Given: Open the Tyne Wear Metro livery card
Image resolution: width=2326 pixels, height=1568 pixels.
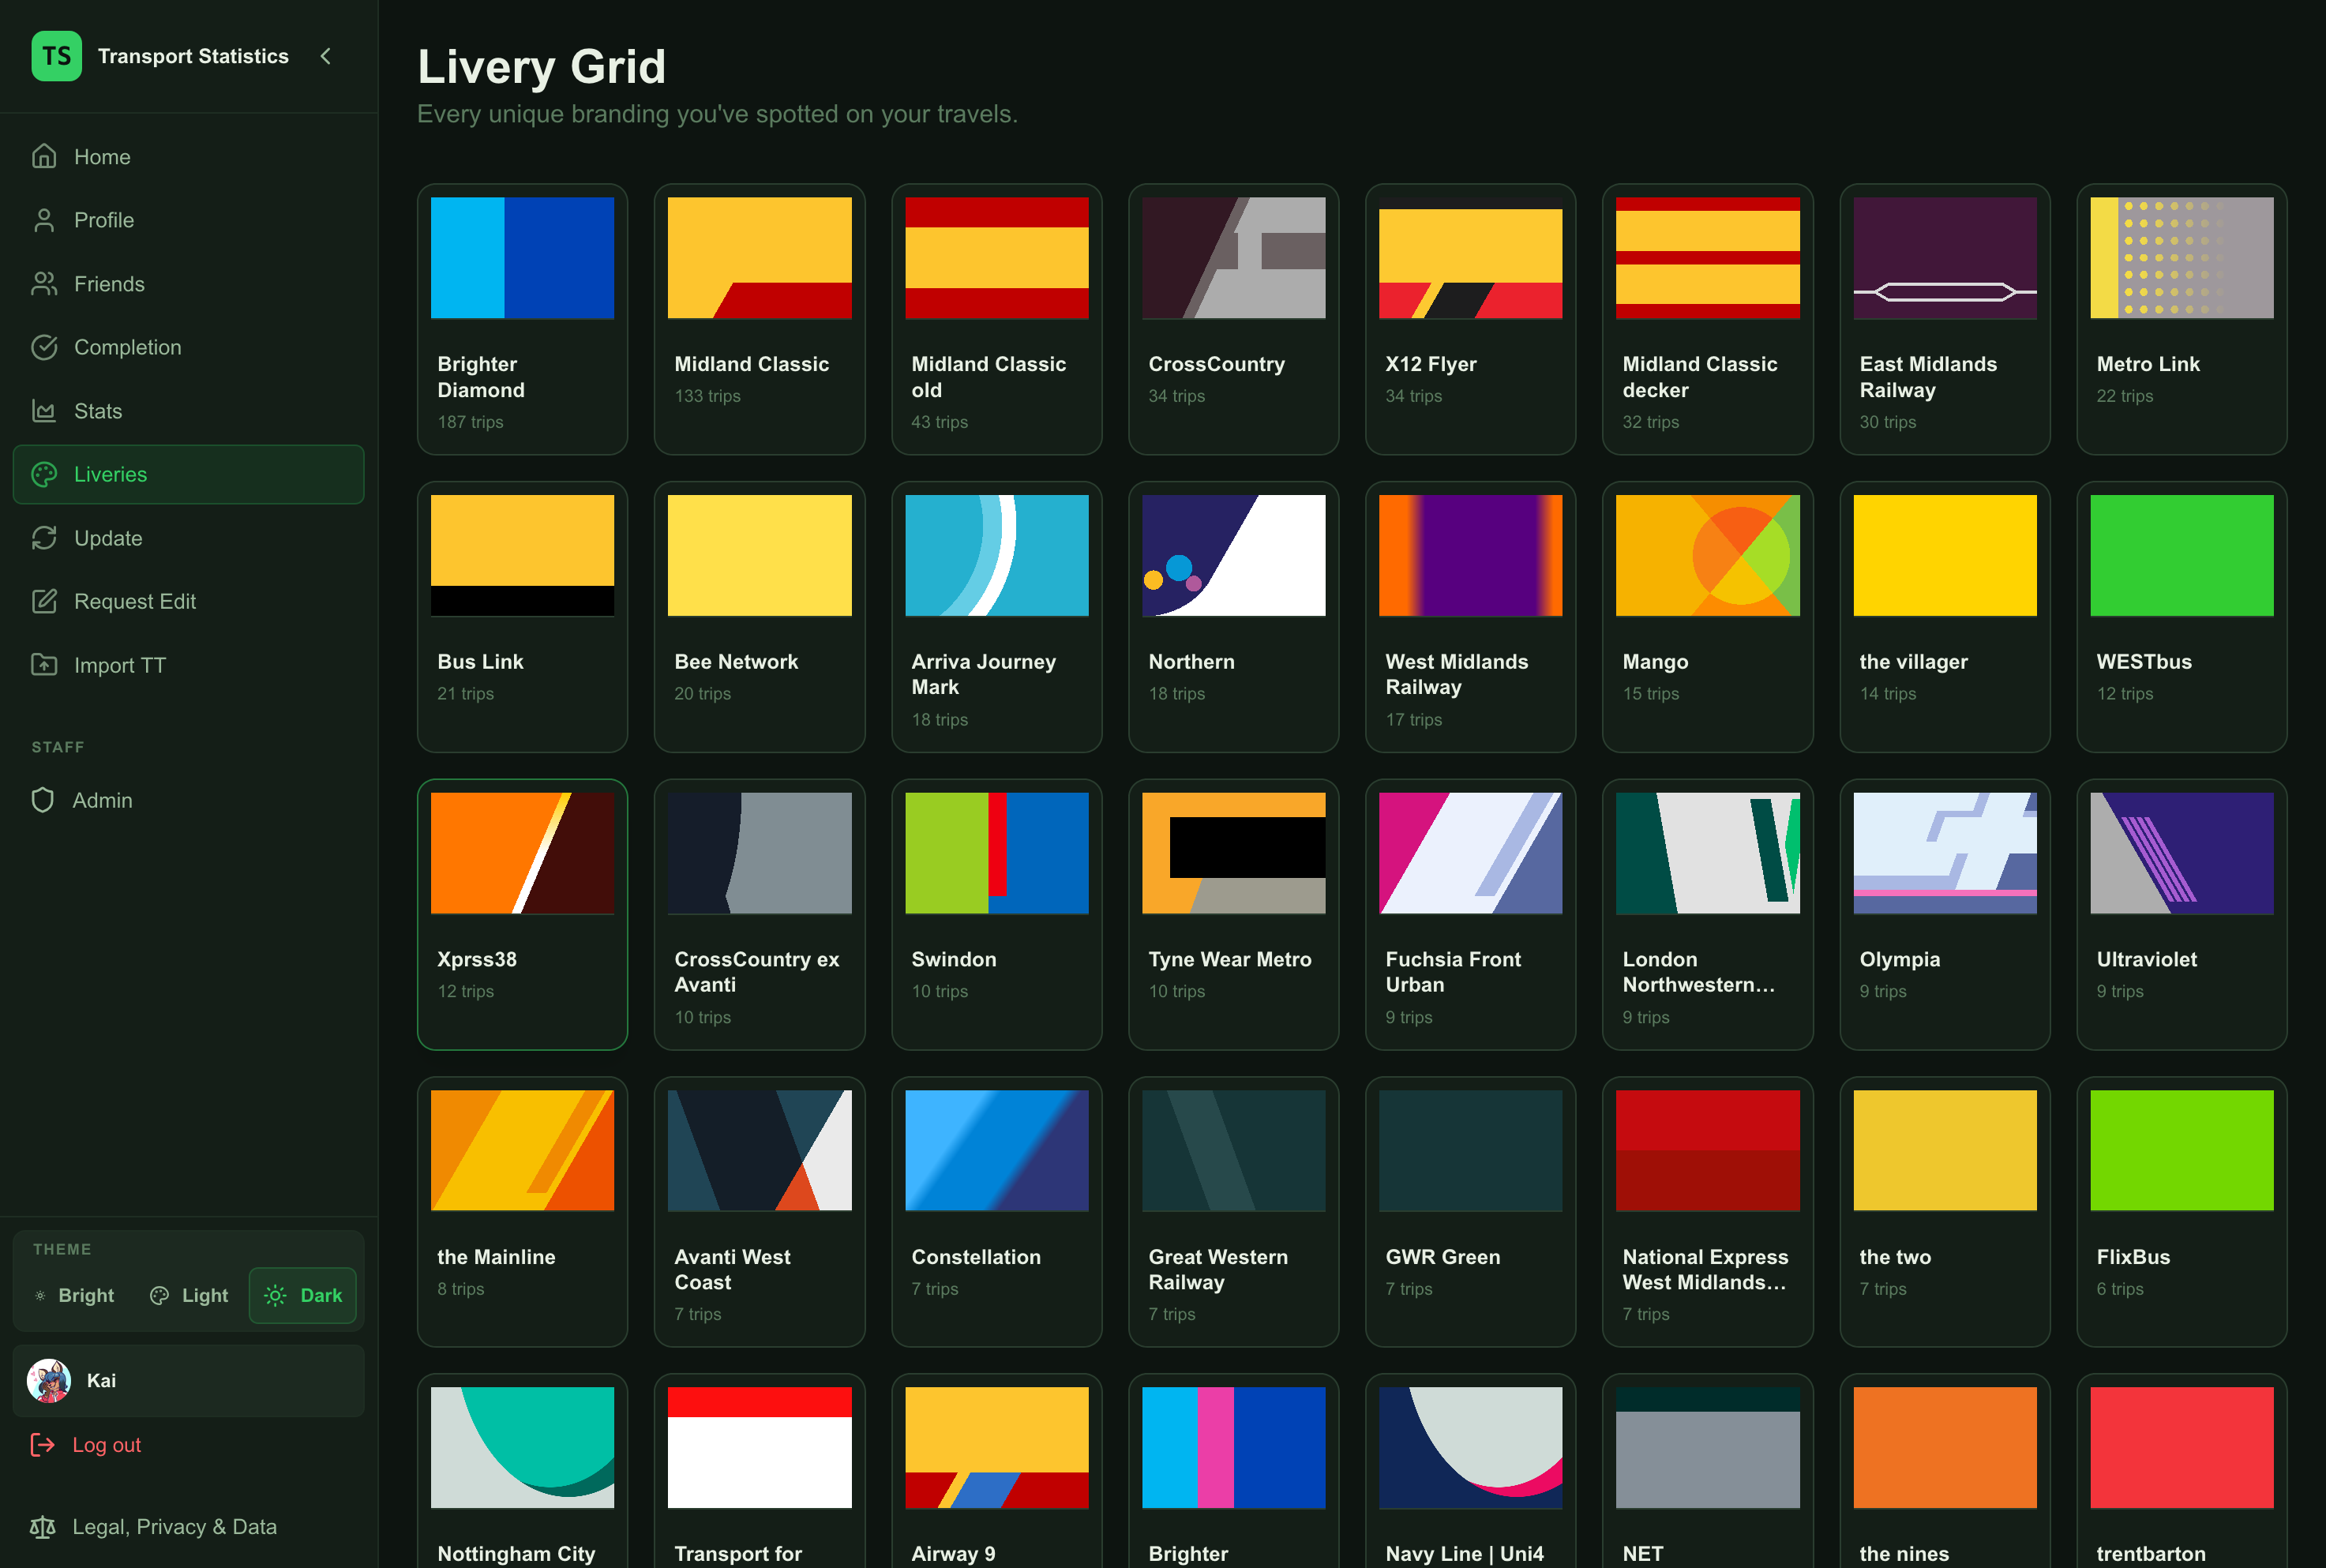Looking at the screenshot, I should (1233, 914).
